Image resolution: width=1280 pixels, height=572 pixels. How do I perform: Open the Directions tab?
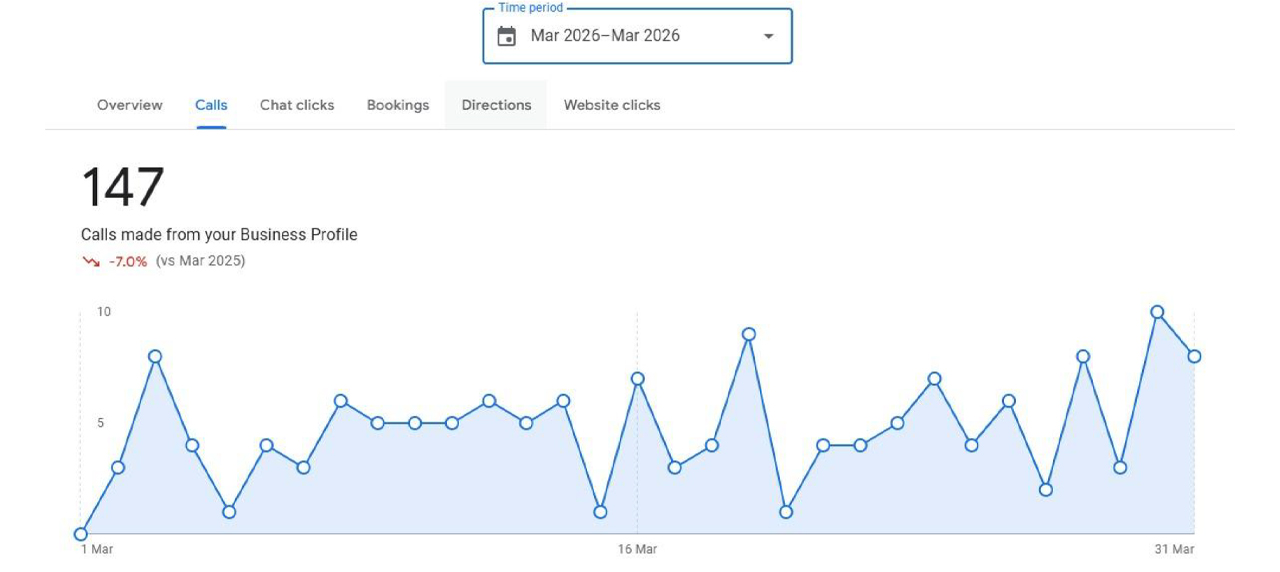click(x=496, y=105)
